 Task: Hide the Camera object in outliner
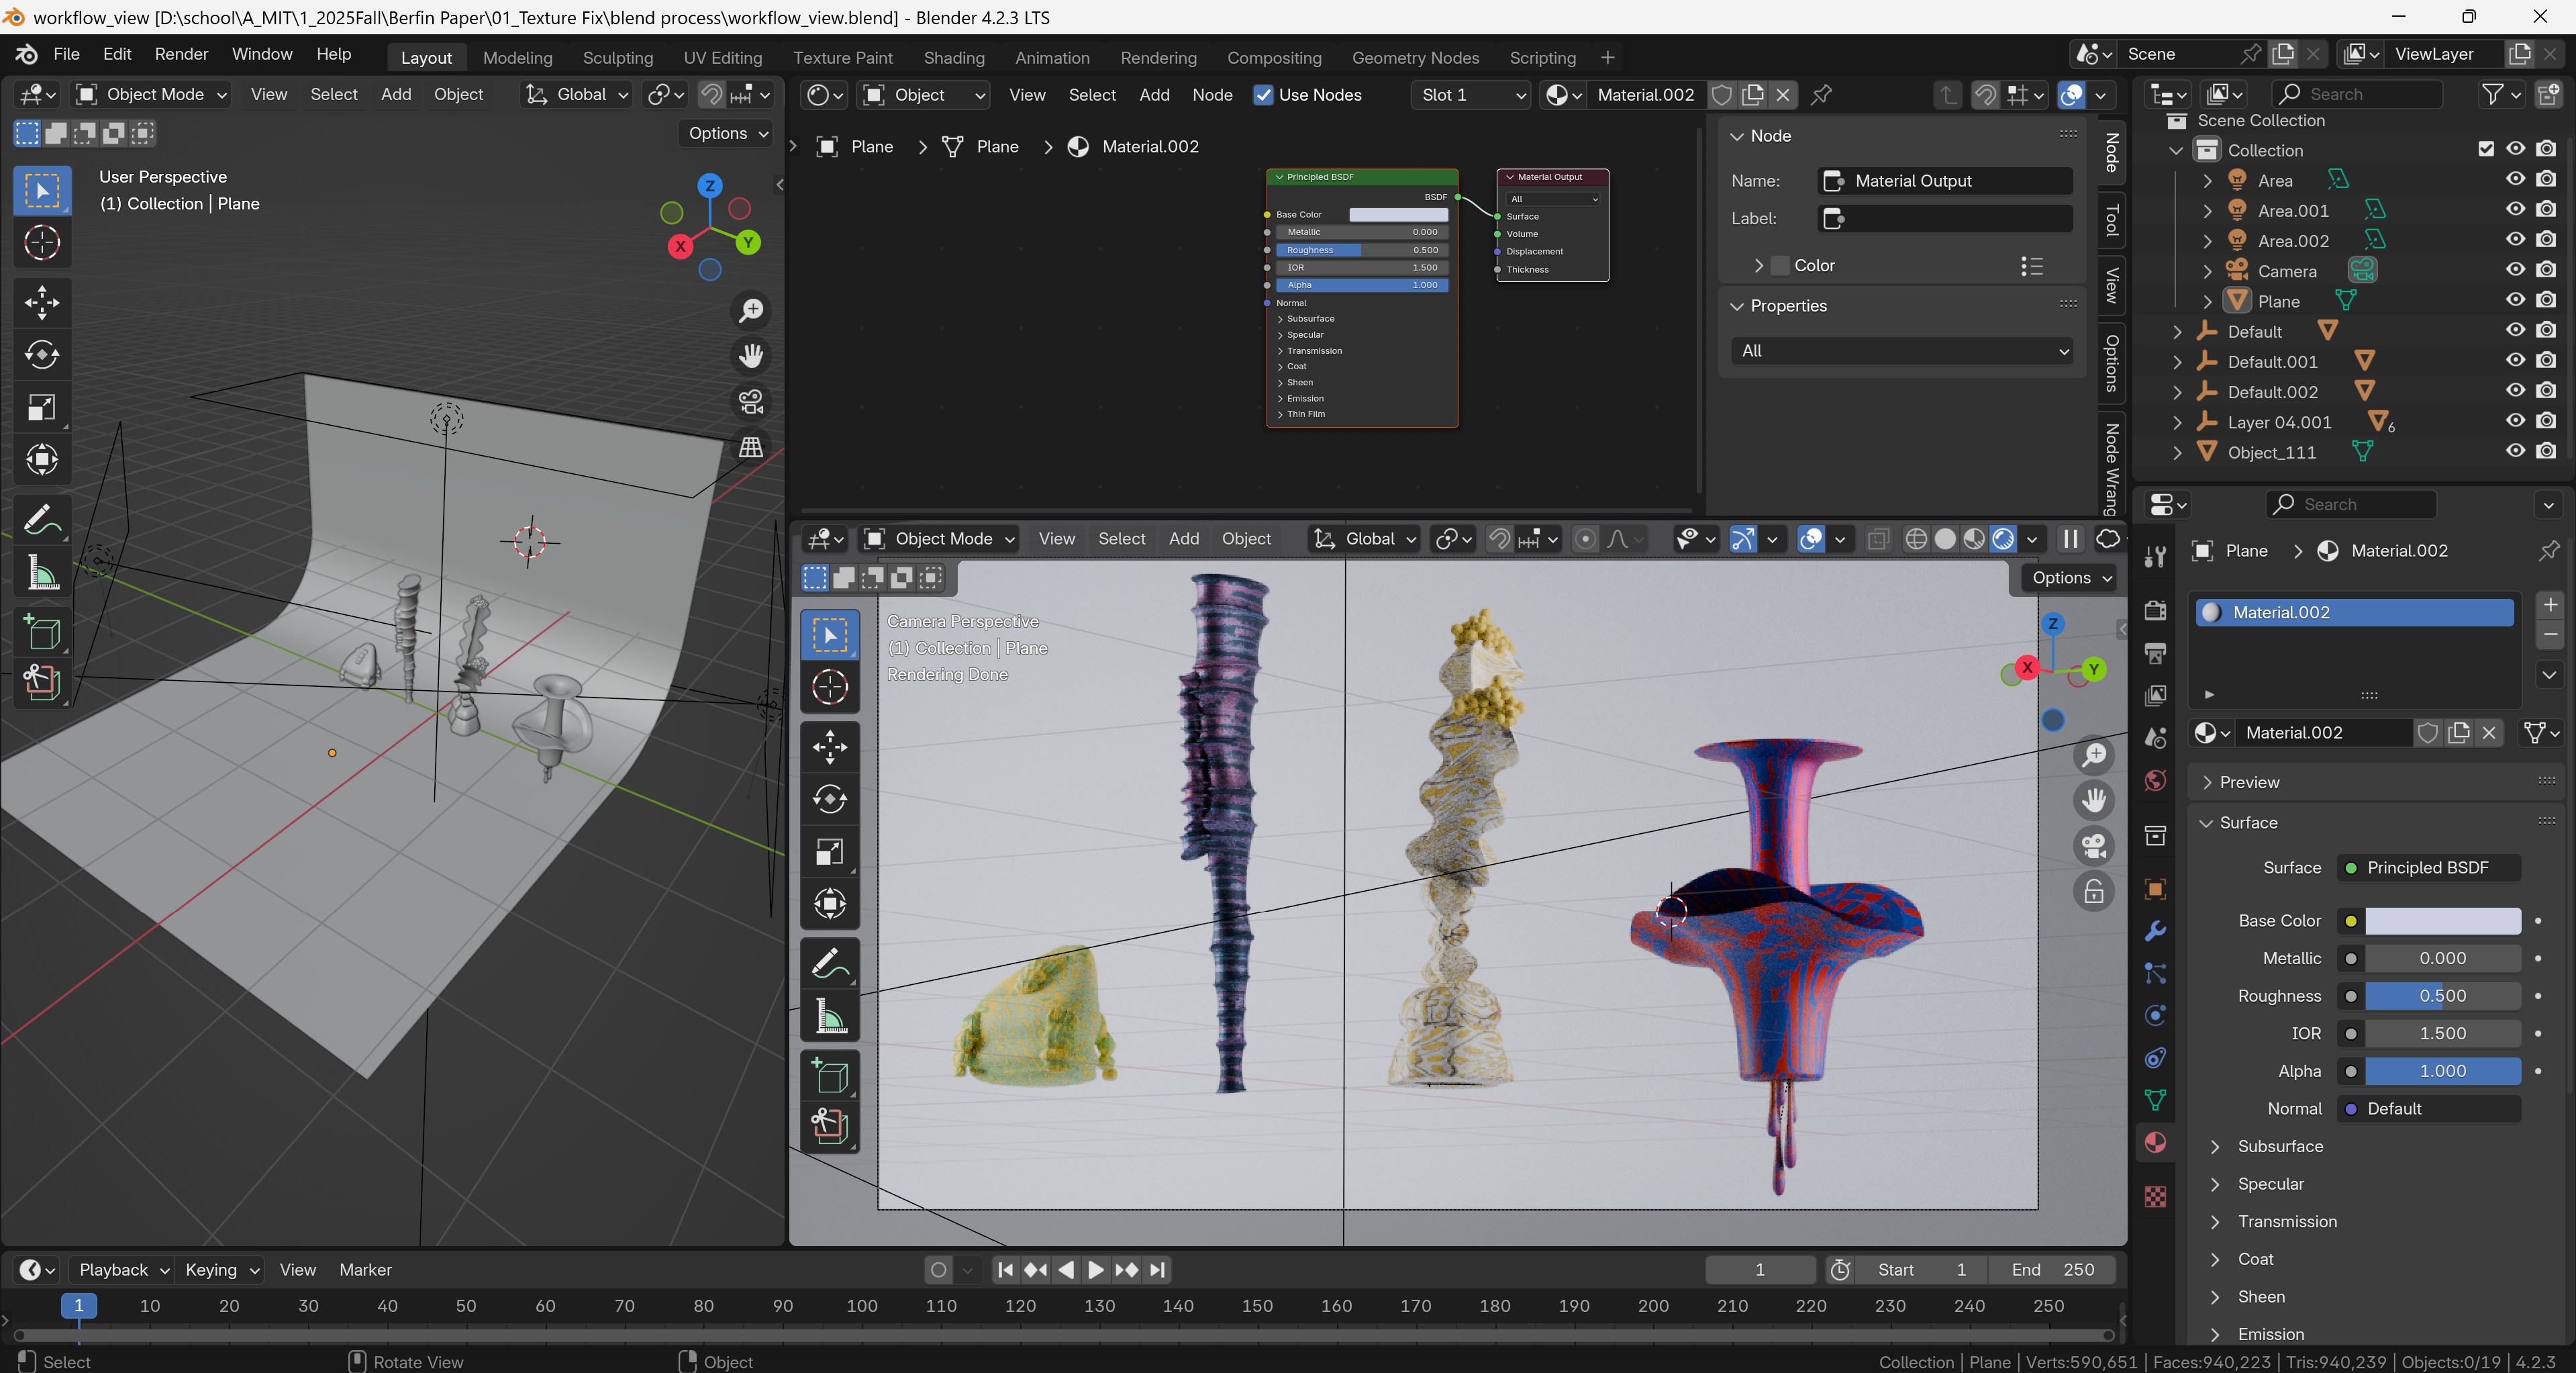pos(2515,270)
